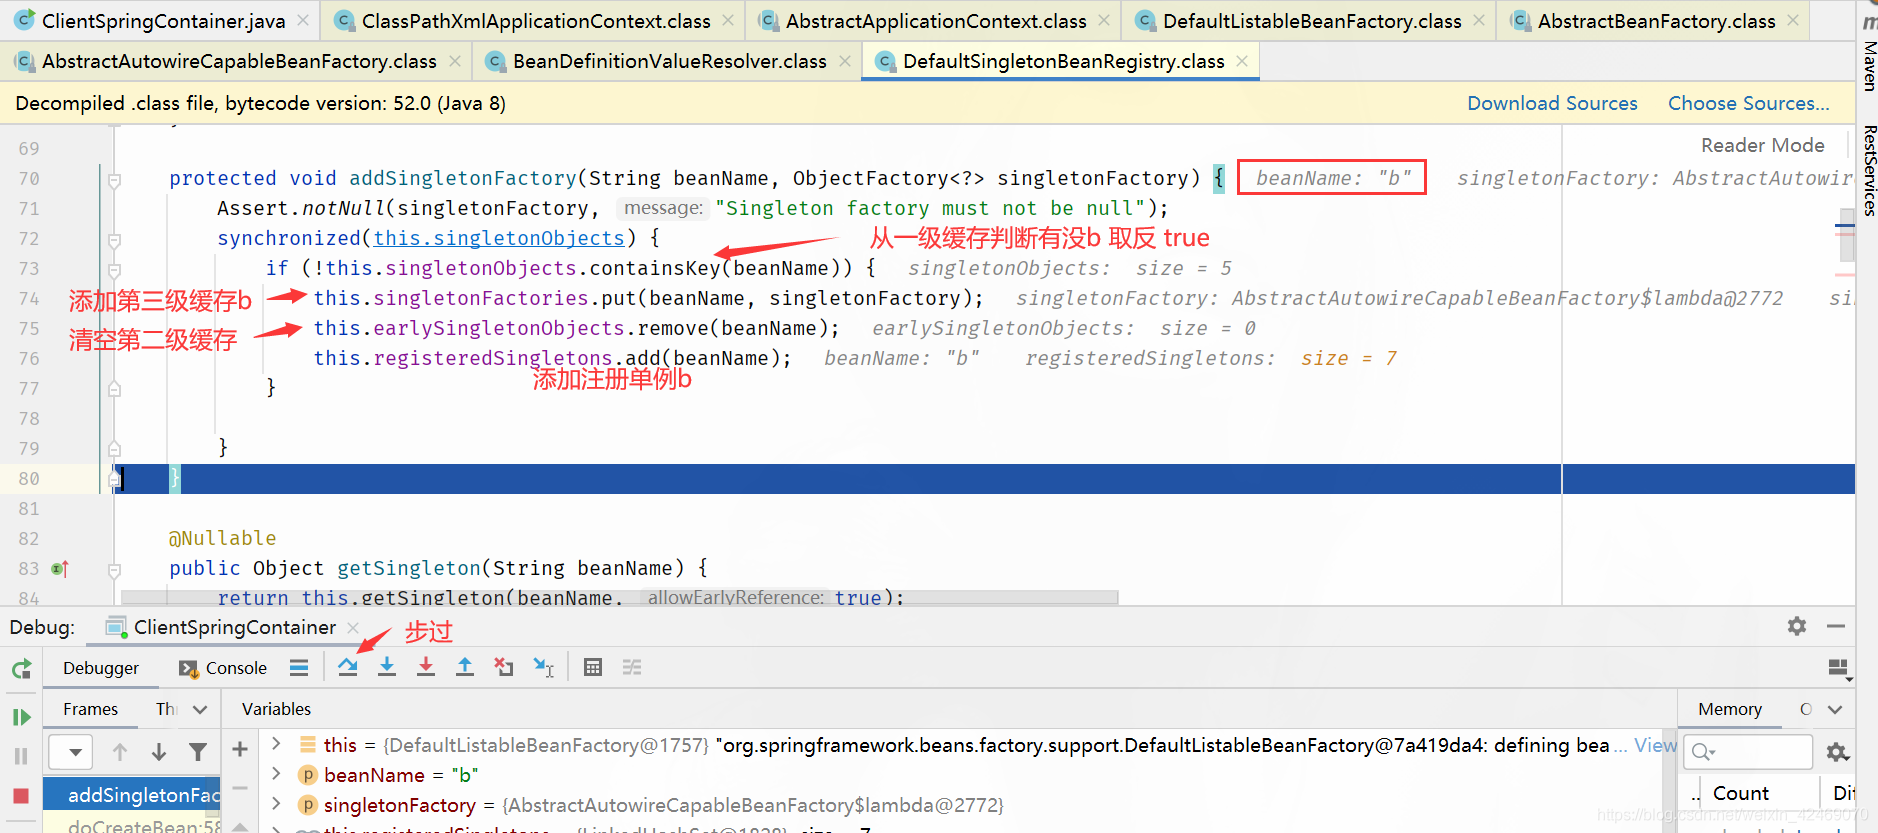The height and width of the screenshot is (833, 1878).
Task: Open the thread selection dropdown in Frames
Action: pyautogui.click(x=70, y=751)
